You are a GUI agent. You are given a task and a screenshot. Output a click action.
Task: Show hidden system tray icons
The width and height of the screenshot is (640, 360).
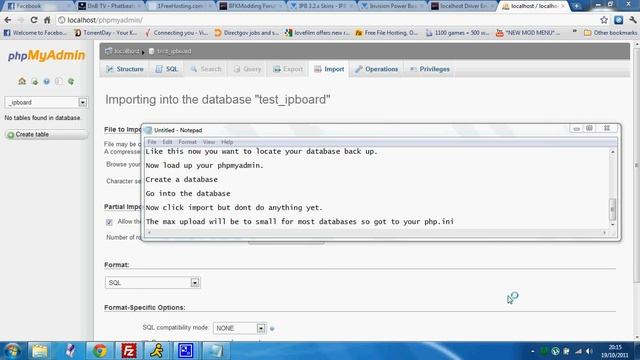tap(532, 351)
